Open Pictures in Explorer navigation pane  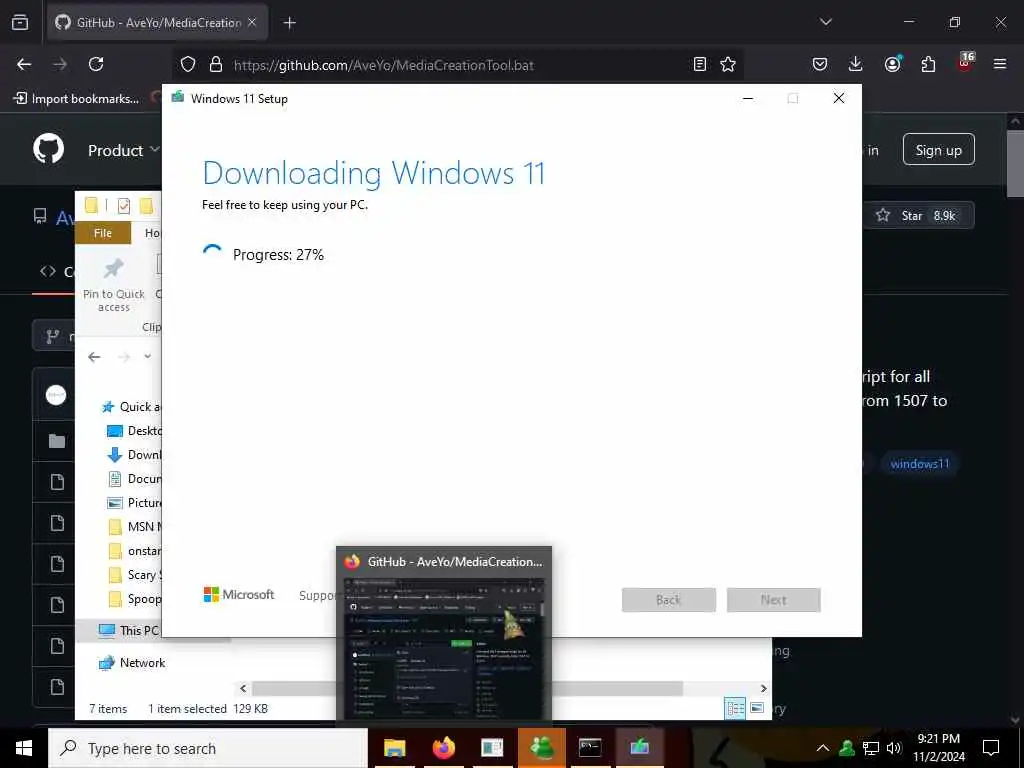point(135,503)
